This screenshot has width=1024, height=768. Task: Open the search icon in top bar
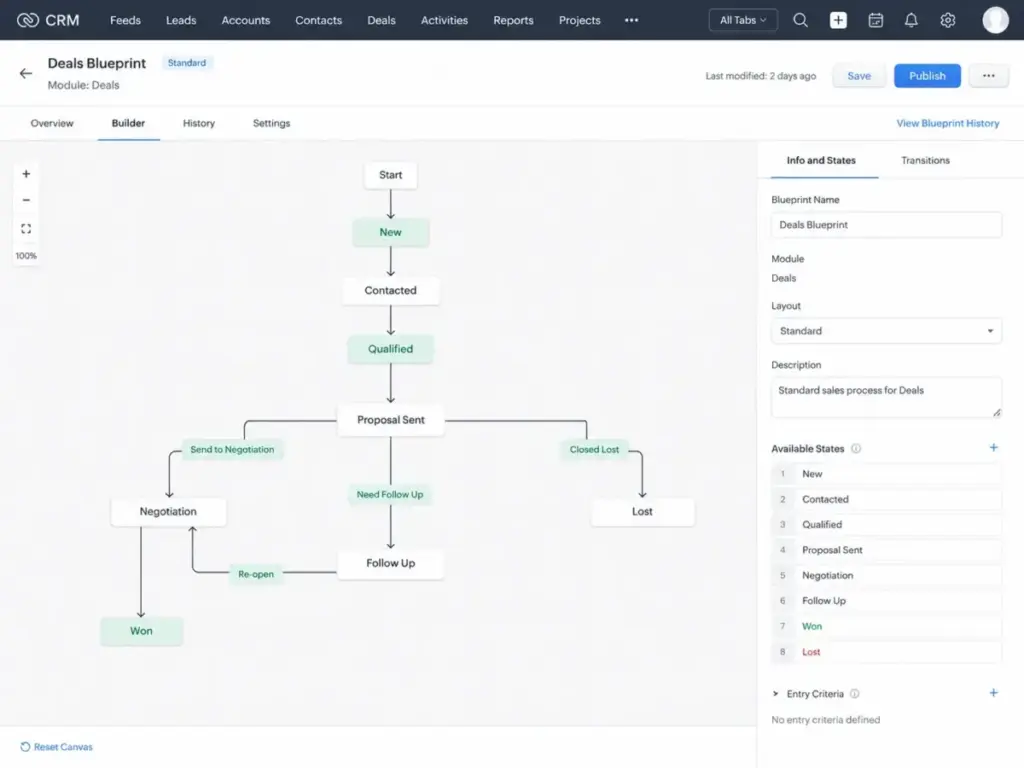coord(800,20)
